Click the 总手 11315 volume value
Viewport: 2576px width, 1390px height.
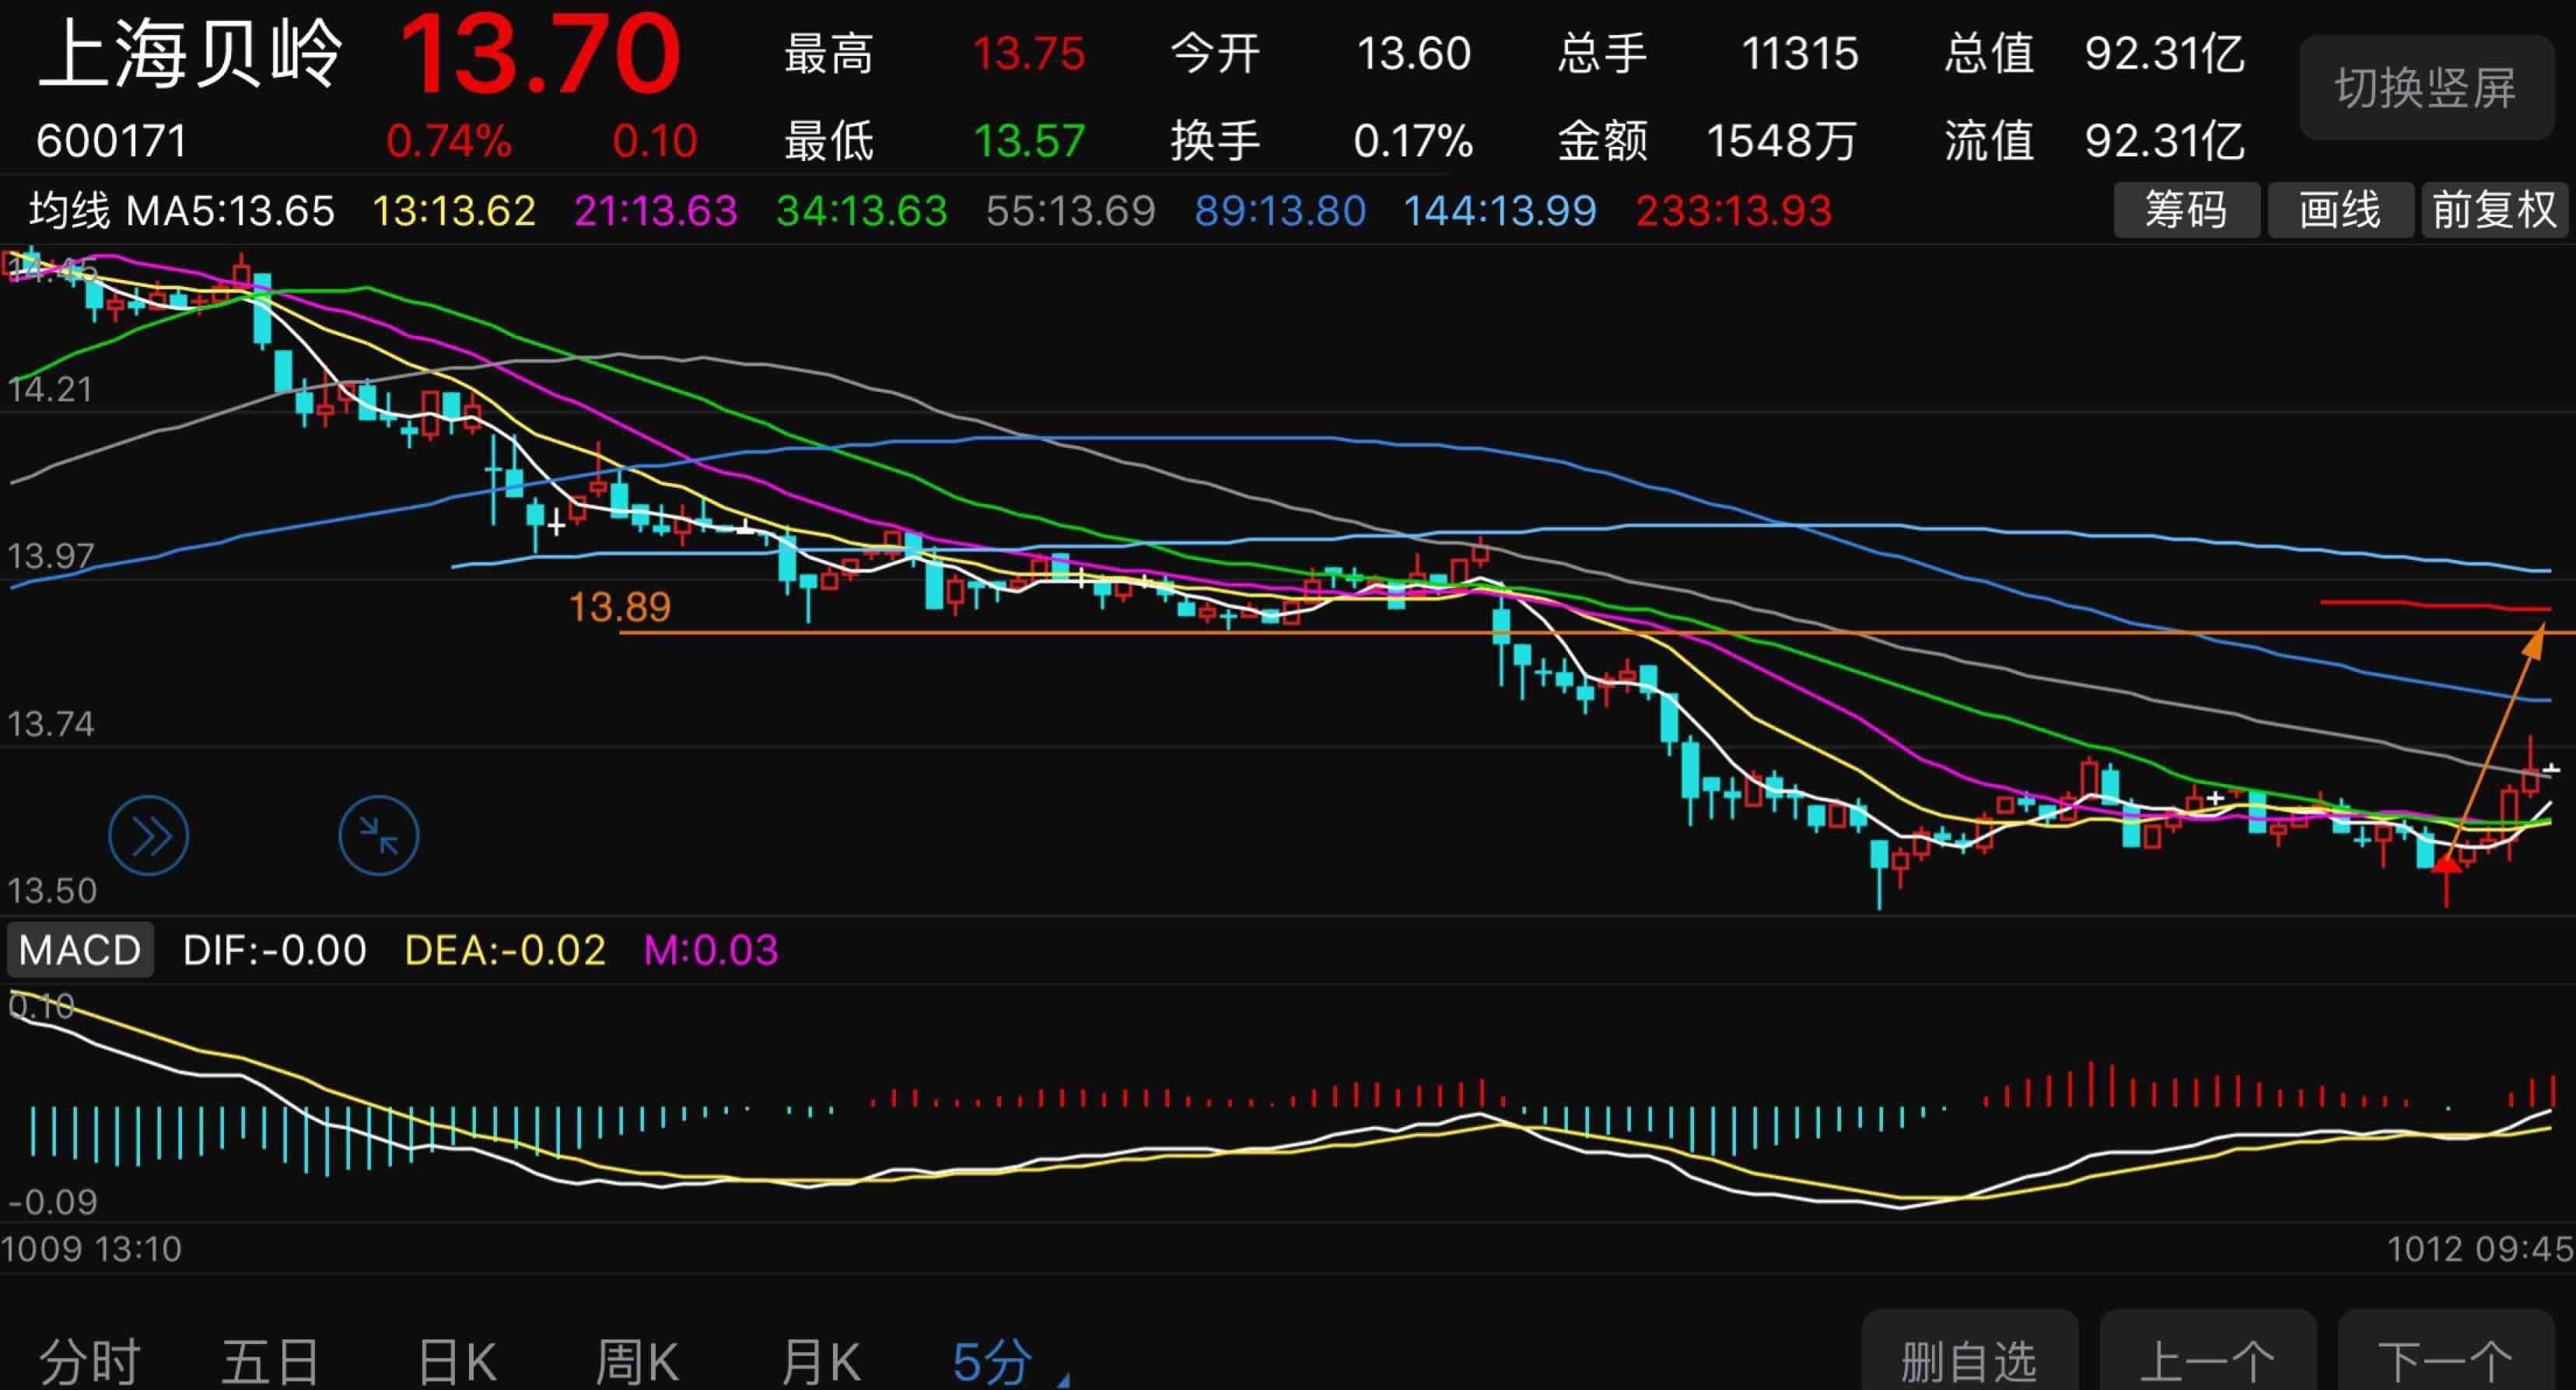[x=1799, y=54]
